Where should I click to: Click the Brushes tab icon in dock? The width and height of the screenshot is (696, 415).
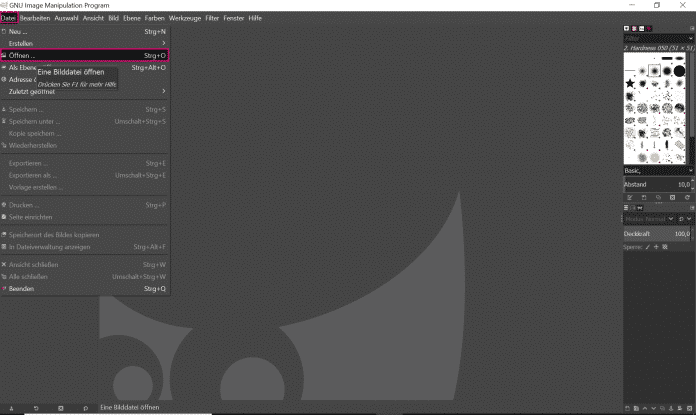[627, 29]
